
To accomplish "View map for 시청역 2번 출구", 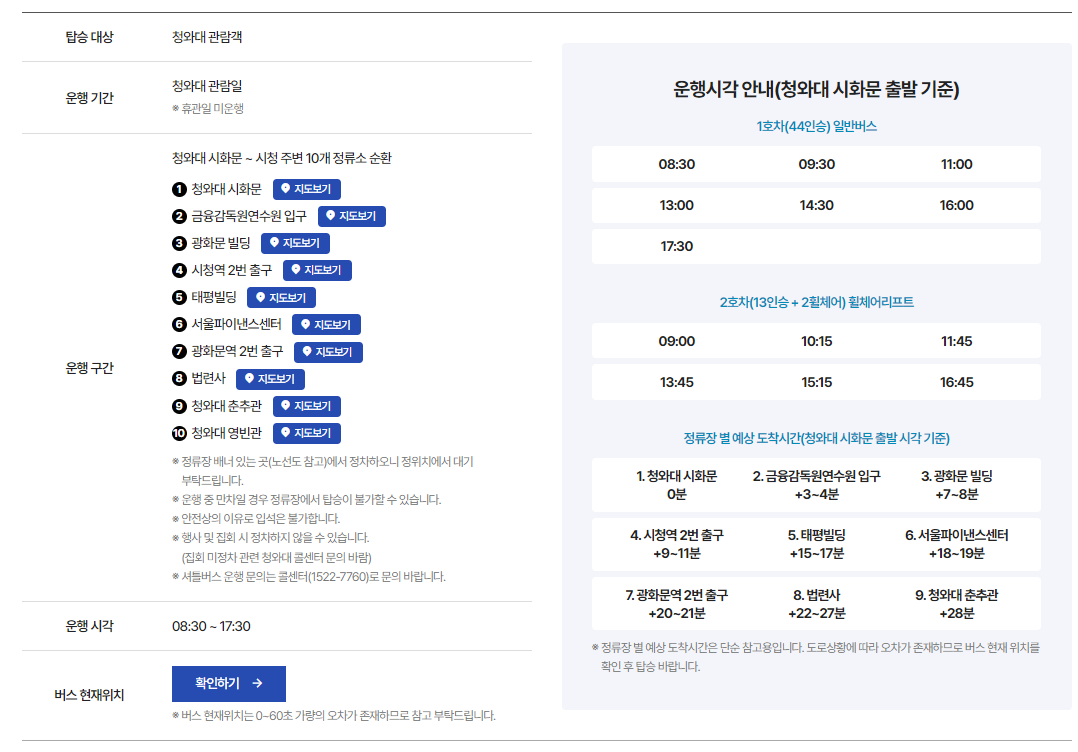I will point(317,270).
